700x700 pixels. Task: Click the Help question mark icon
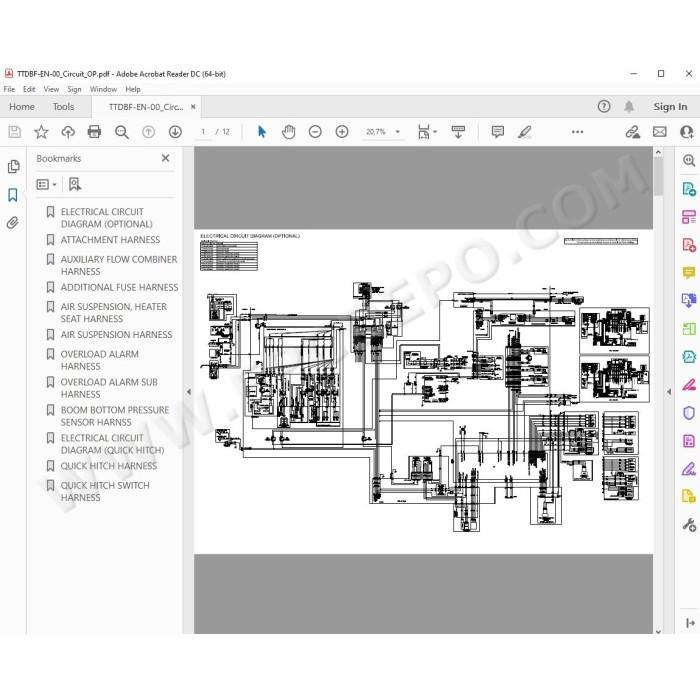tap(604, 106)
